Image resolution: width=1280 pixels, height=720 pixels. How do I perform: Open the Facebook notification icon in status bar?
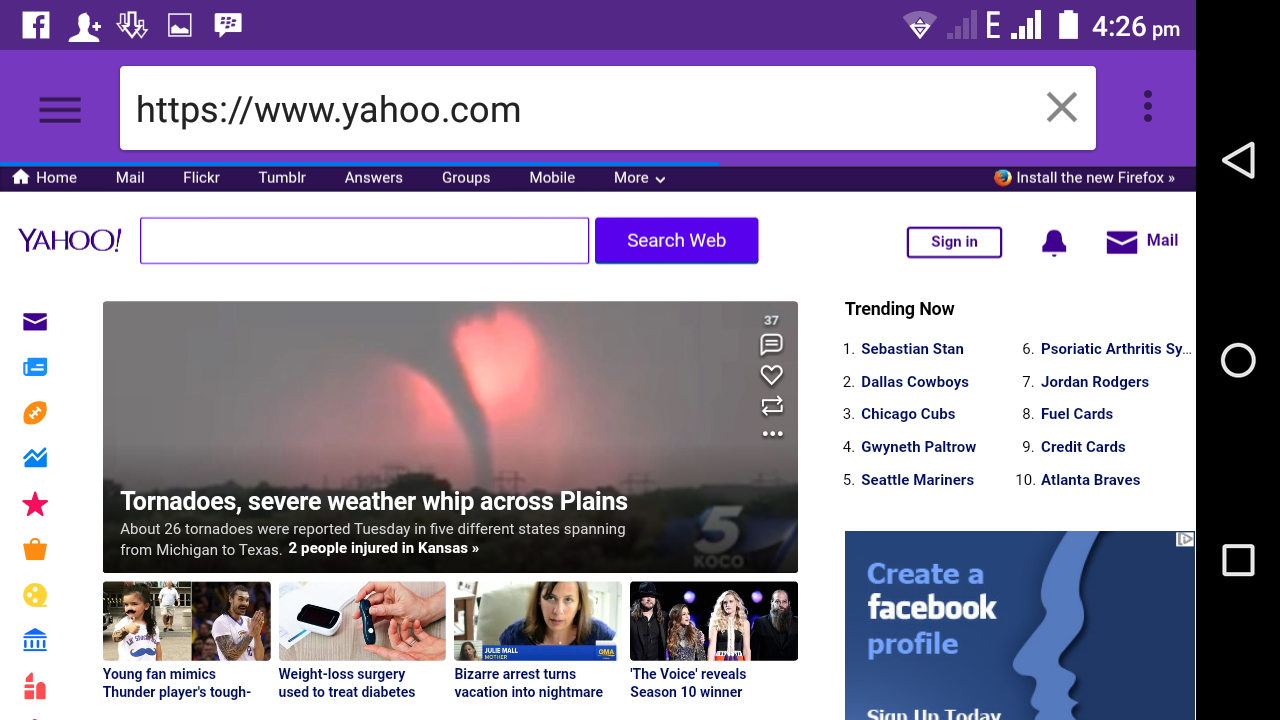coord(36,25)
